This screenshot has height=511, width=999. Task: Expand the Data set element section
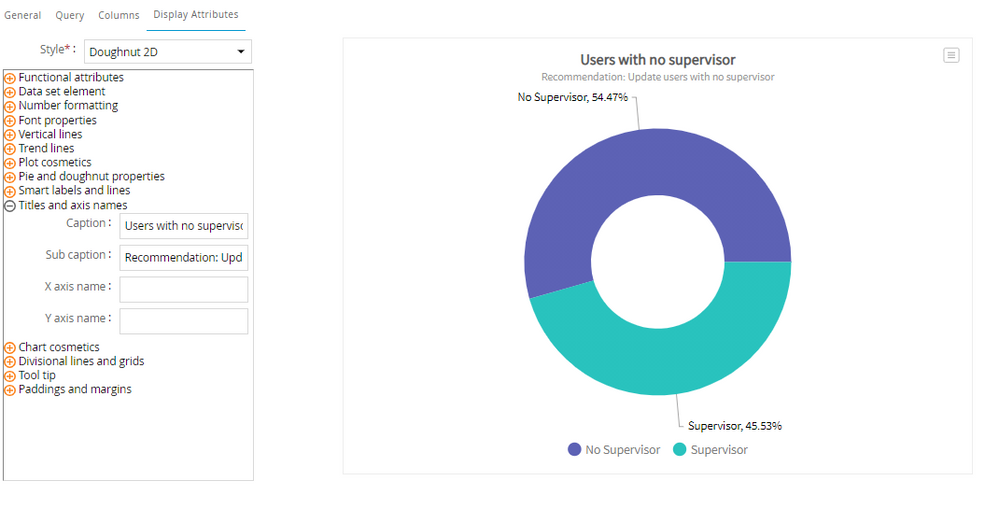[10, 92]
